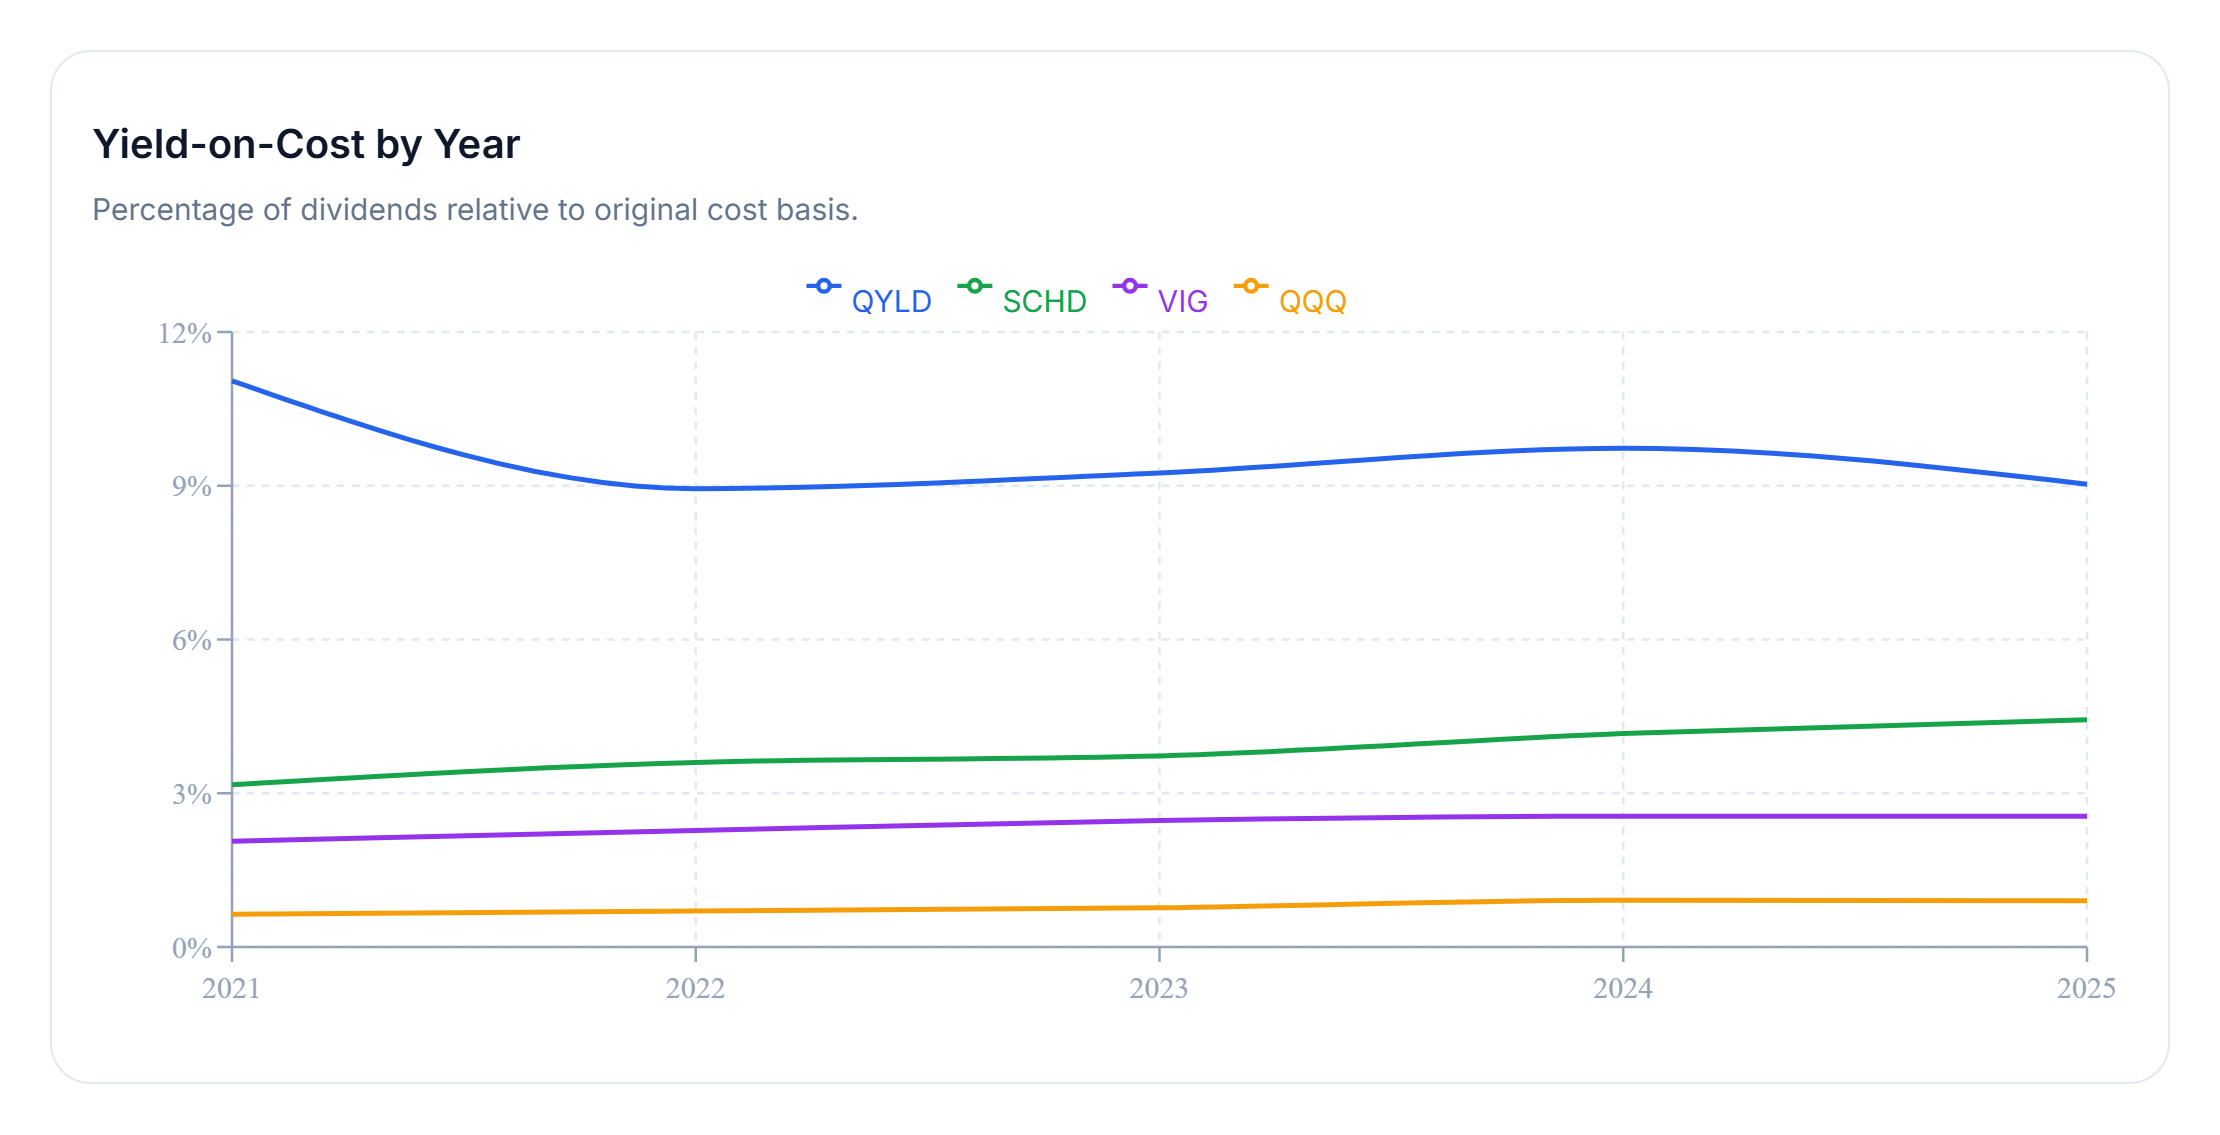Click the VIG purple legend marker icon
The height and width of the screenshot is (1135, 2220).
click(x=1129, y=287)
